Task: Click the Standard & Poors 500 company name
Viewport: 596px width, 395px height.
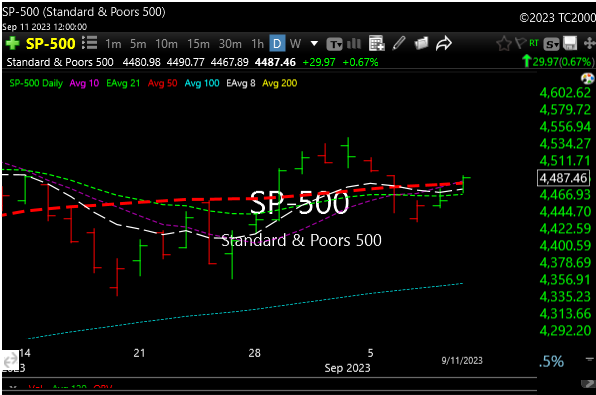Action: click(60, 62)
